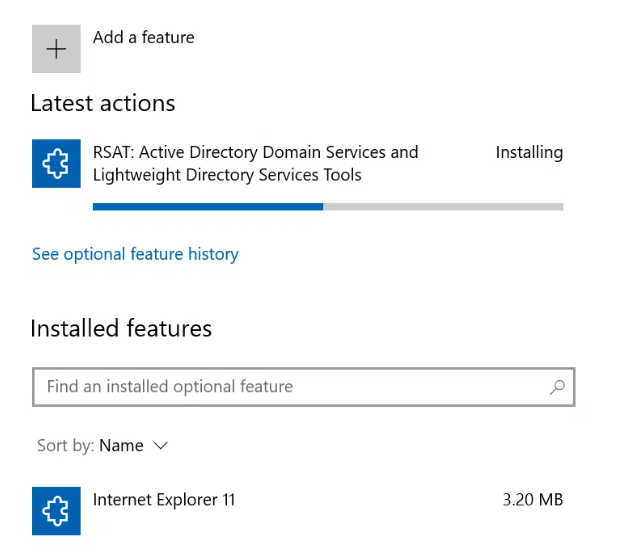Click the blue filled part of the progress bar
The width and height of the screenshot is (642, 555).
click(x=207, y=207)
